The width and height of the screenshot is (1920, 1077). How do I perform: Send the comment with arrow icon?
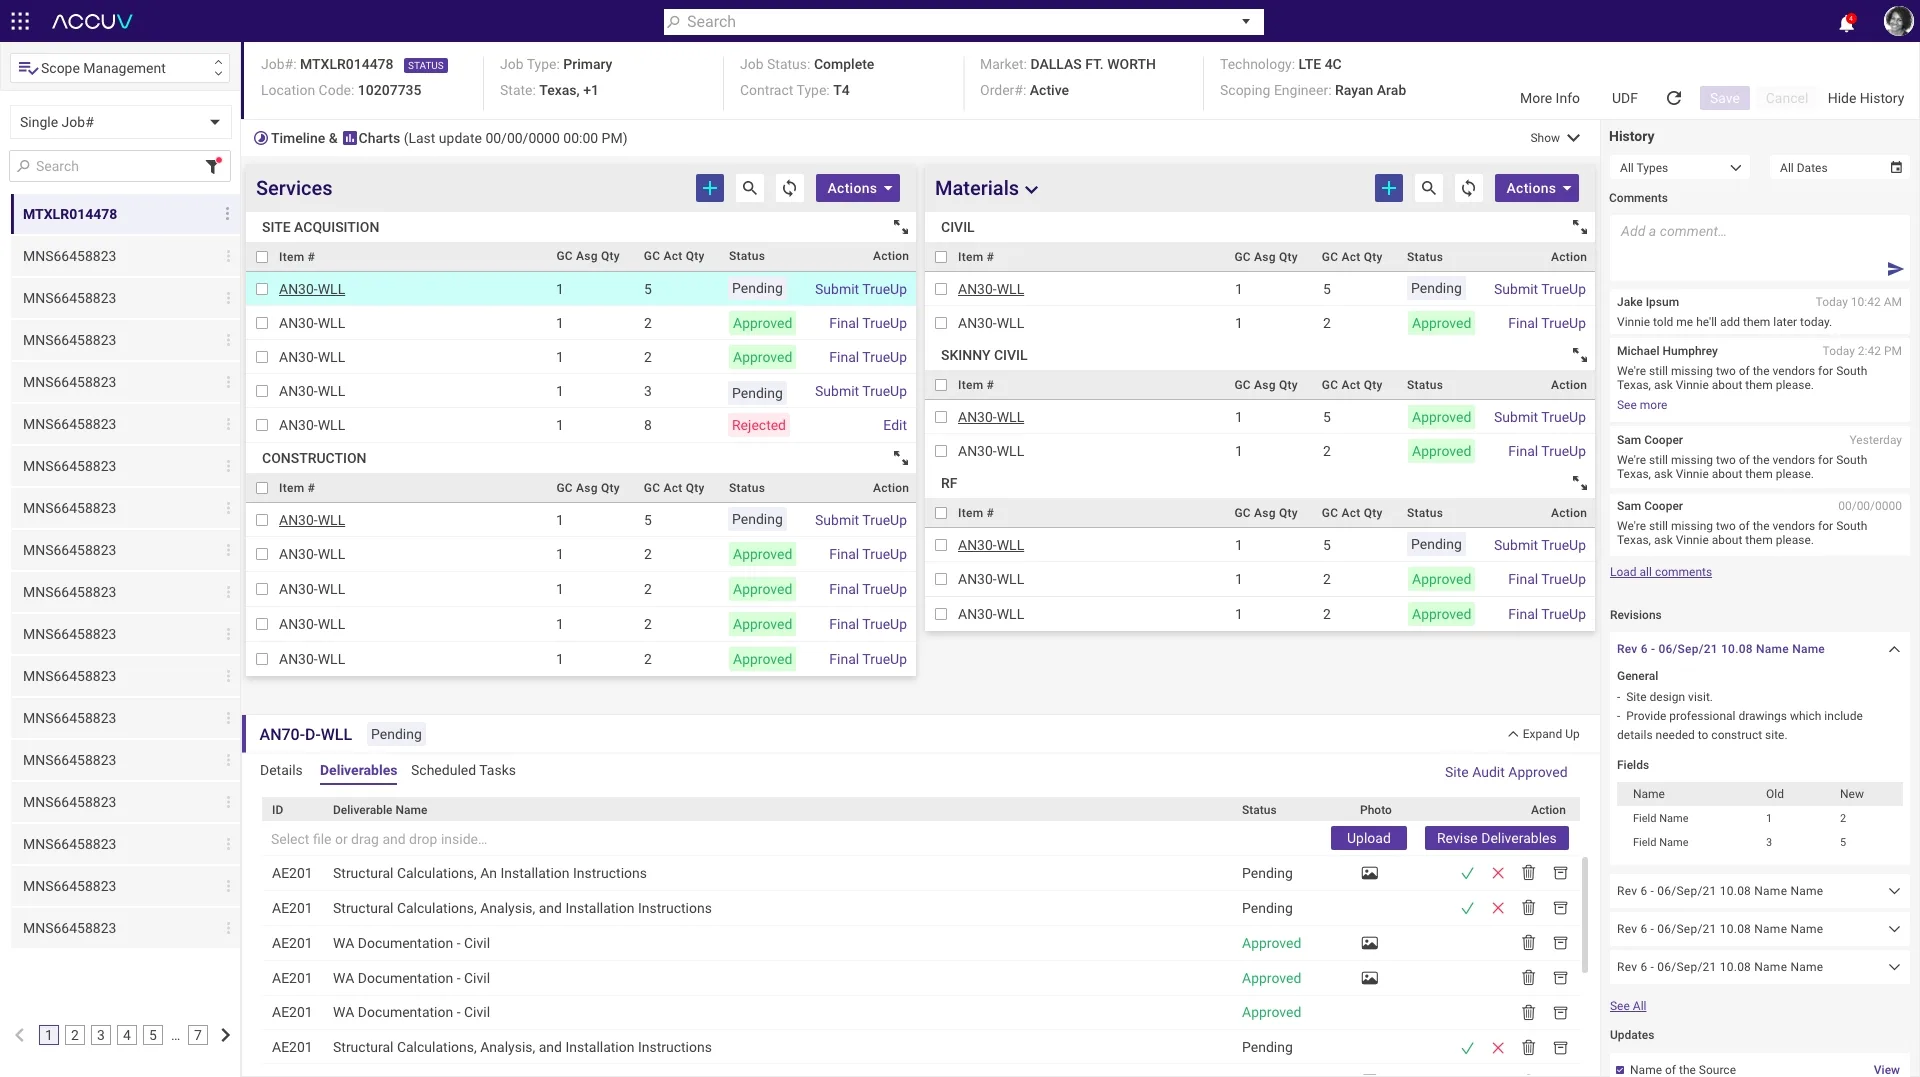1895,269
